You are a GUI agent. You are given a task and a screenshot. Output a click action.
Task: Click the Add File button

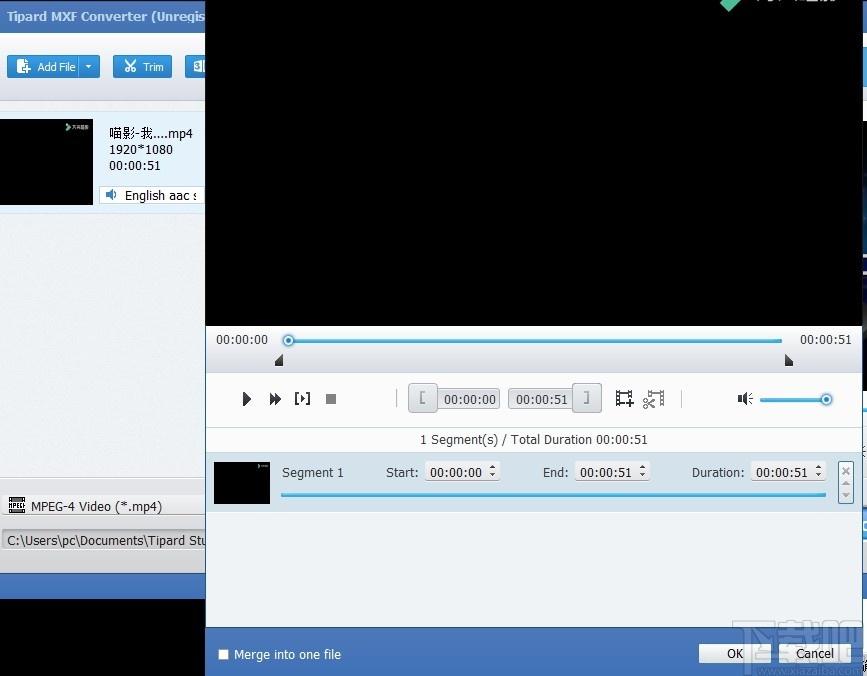[43, 67]
